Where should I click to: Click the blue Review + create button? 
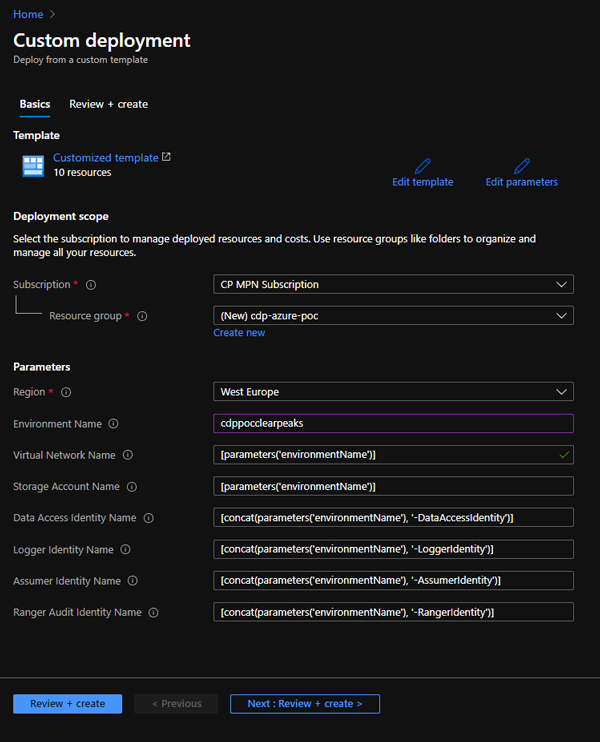[x=68, y=704]
